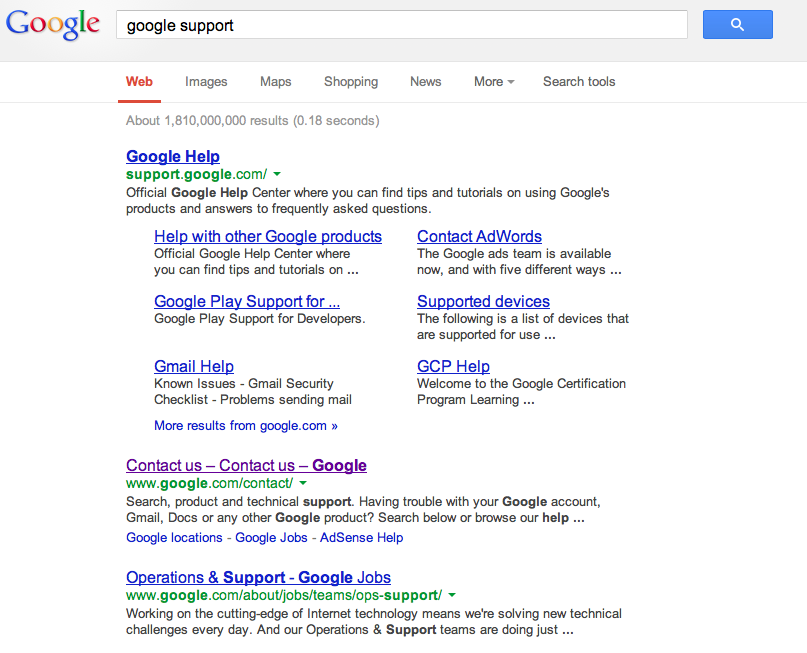Open the Google locations link
This screenshot has height=653, width=807.
(174, 537)
